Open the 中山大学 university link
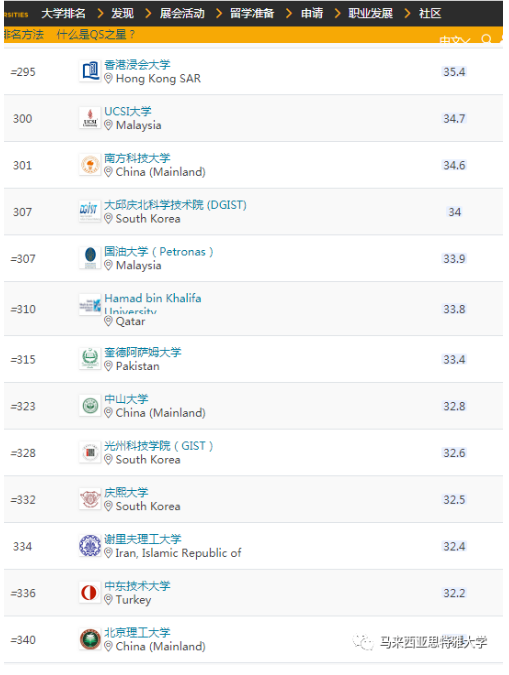This screenshot has height=675, width=509. pyautogui.click(x=126, y=399)
